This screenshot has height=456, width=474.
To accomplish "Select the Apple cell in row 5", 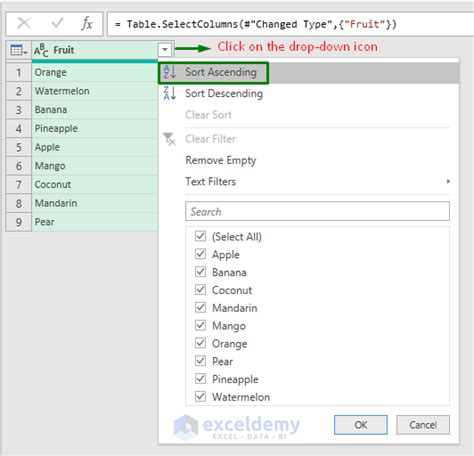I will click(x=95, y=147).
